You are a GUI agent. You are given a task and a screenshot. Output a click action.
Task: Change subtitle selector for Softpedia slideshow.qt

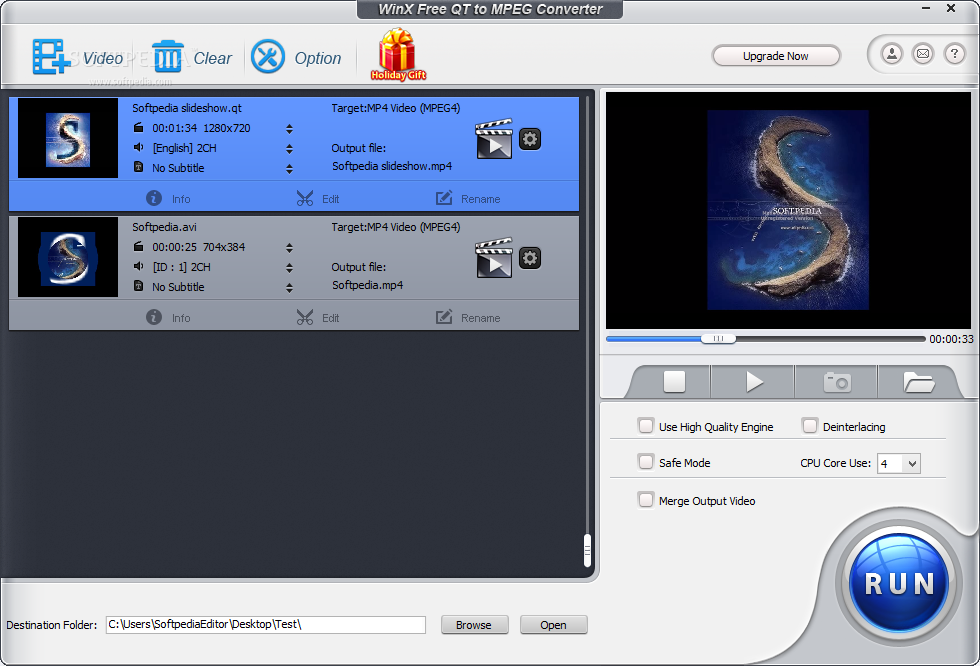pyautogui.click(x=289, y=169)
